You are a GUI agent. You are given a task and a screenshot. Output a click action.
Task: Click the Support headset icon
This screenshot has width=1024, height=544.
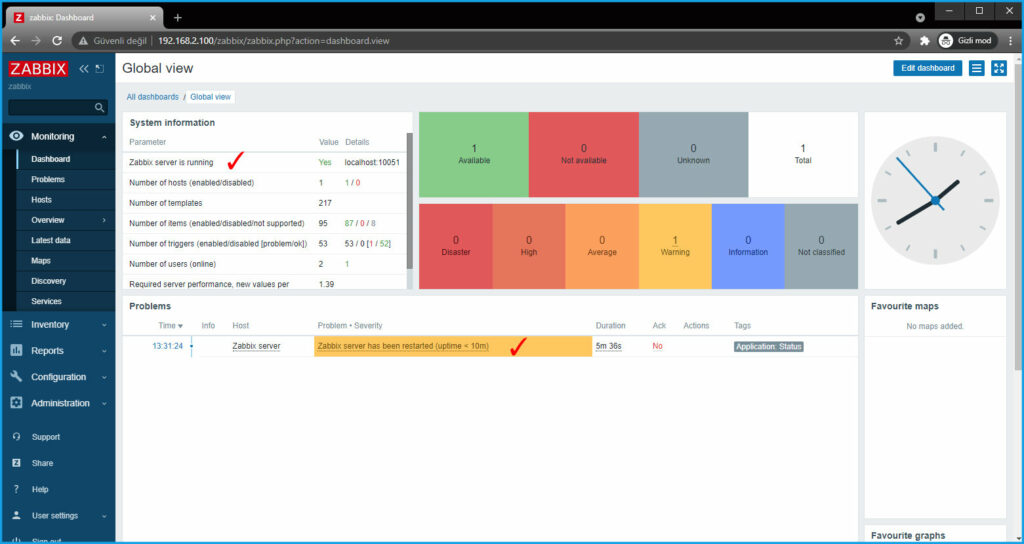tap(17, 437)
